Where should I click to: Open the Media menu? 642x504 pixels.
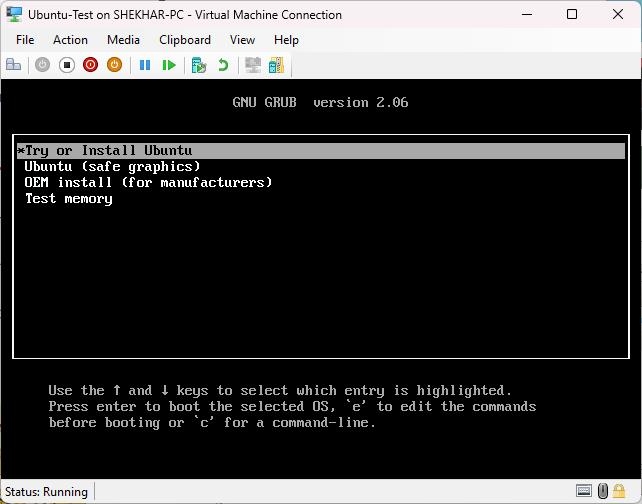(x=123, y=40)
